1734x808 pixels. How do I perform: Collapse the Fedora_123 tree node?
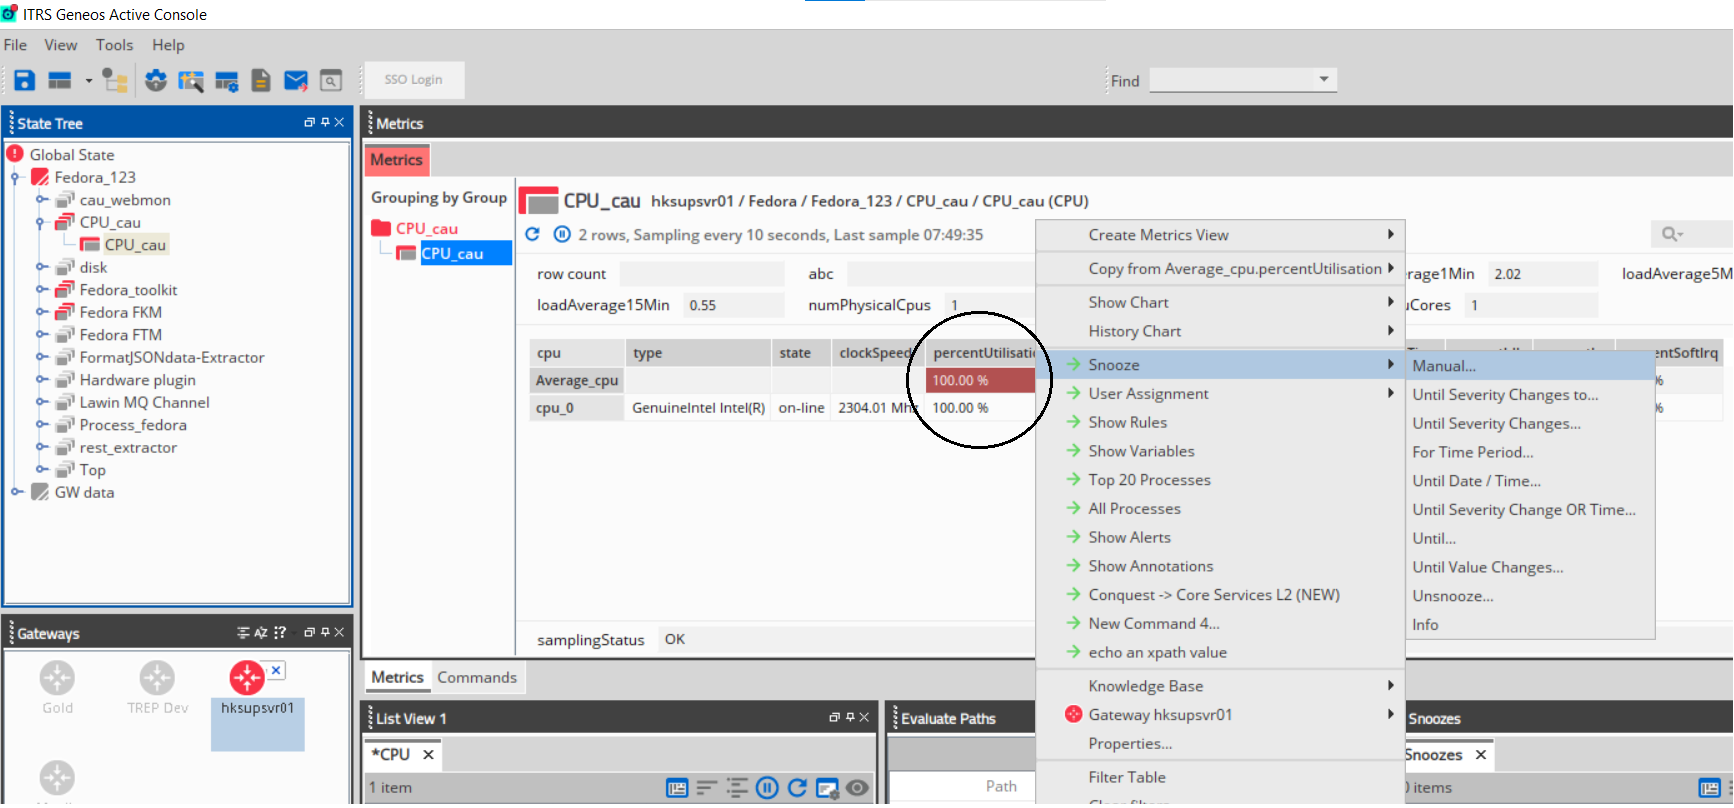(15, 178)
